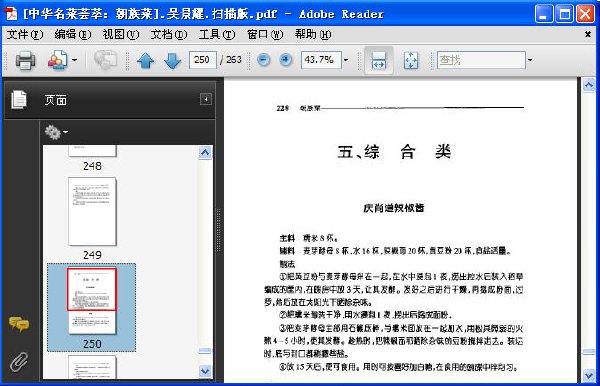This screenshot has width=600, height=386.
Task: Click the heading 五、综合类 in the page
Action: click(x=394, y=152)
